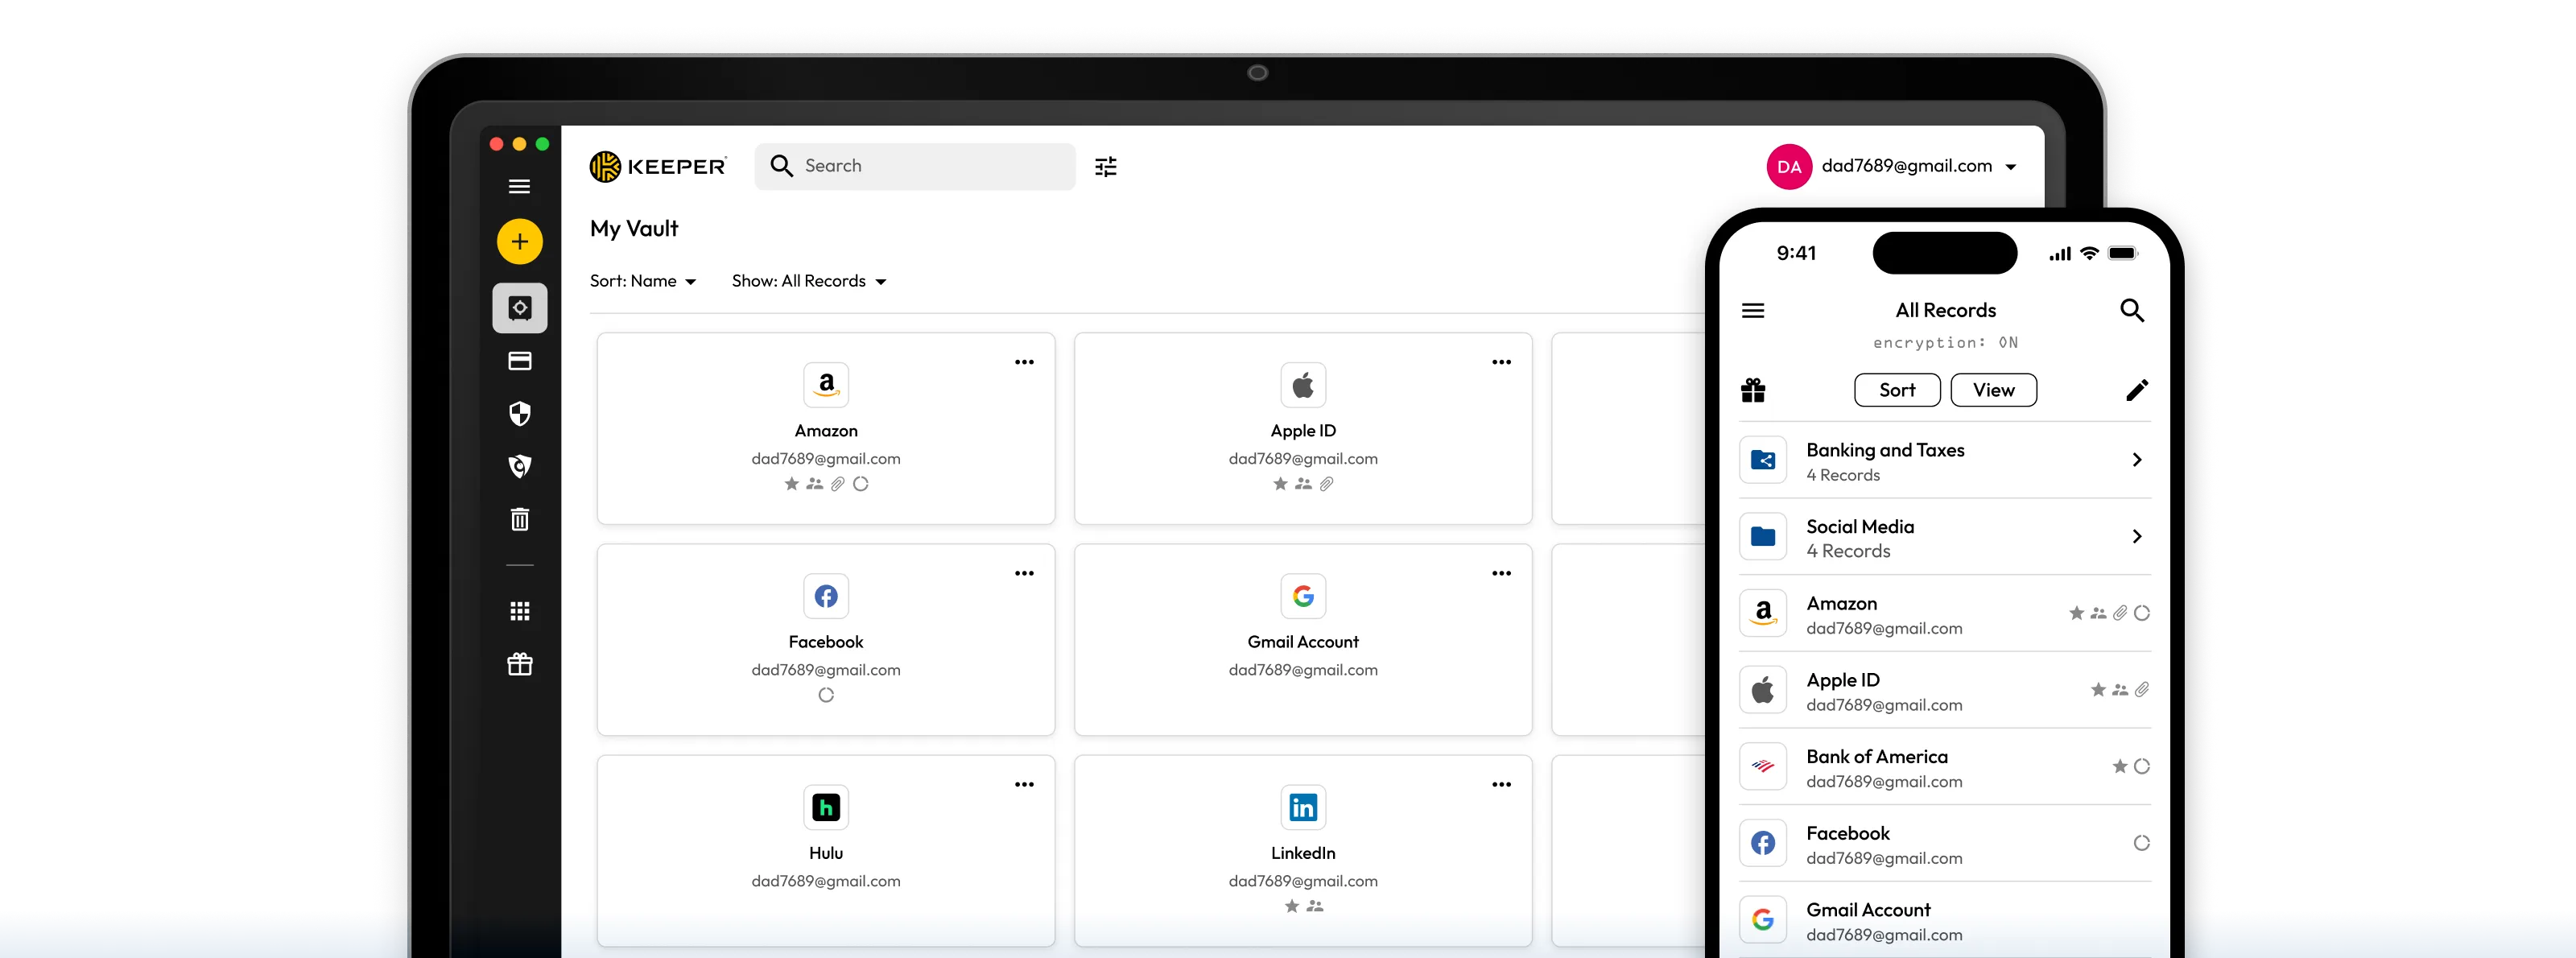This screenshot has height=958, width=2576.
Task: Tap the phone gift icon
Action: (1753, 390)
